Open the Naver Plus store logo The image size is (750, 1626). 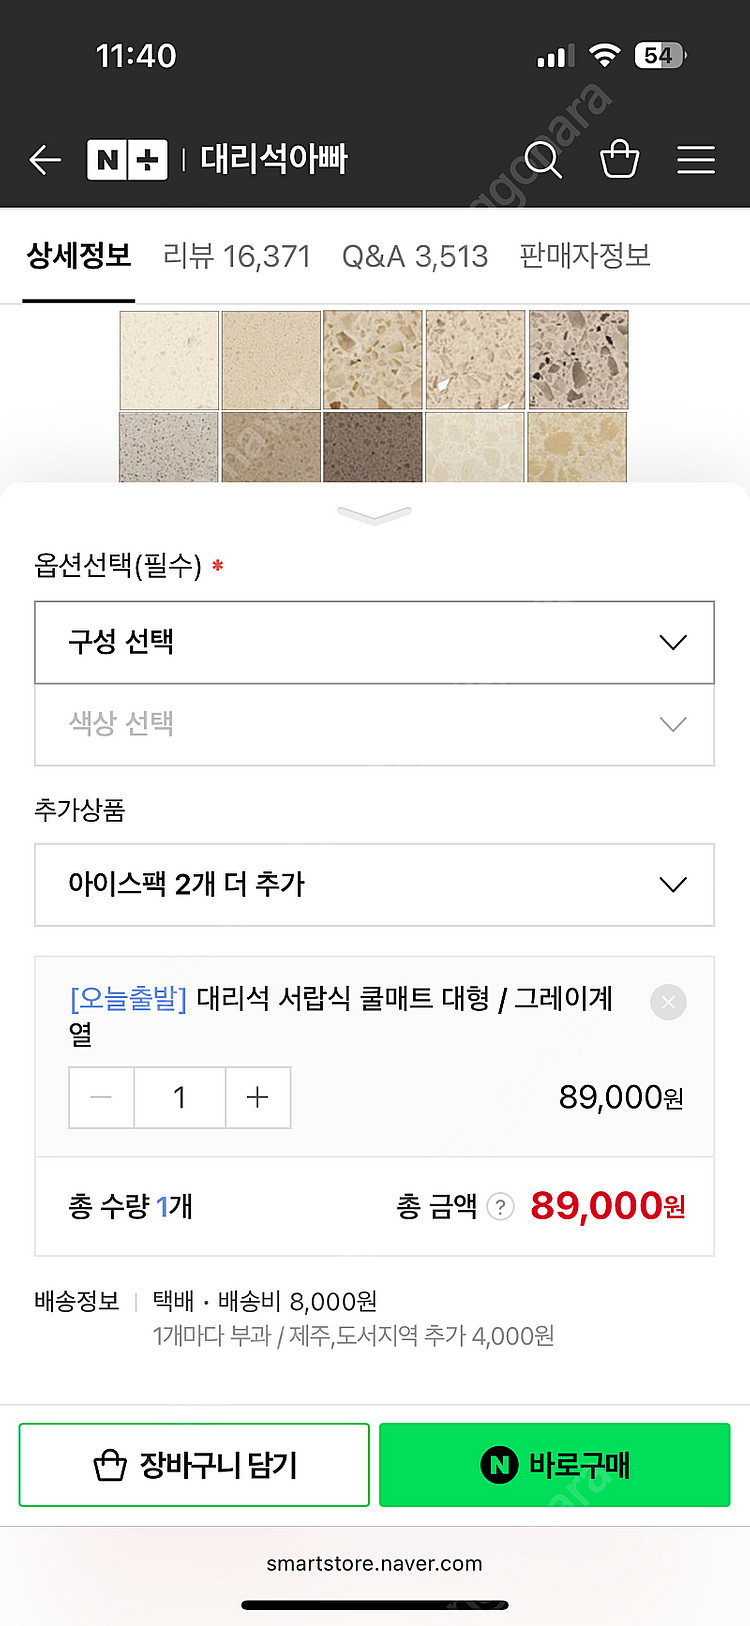point(127,159)
